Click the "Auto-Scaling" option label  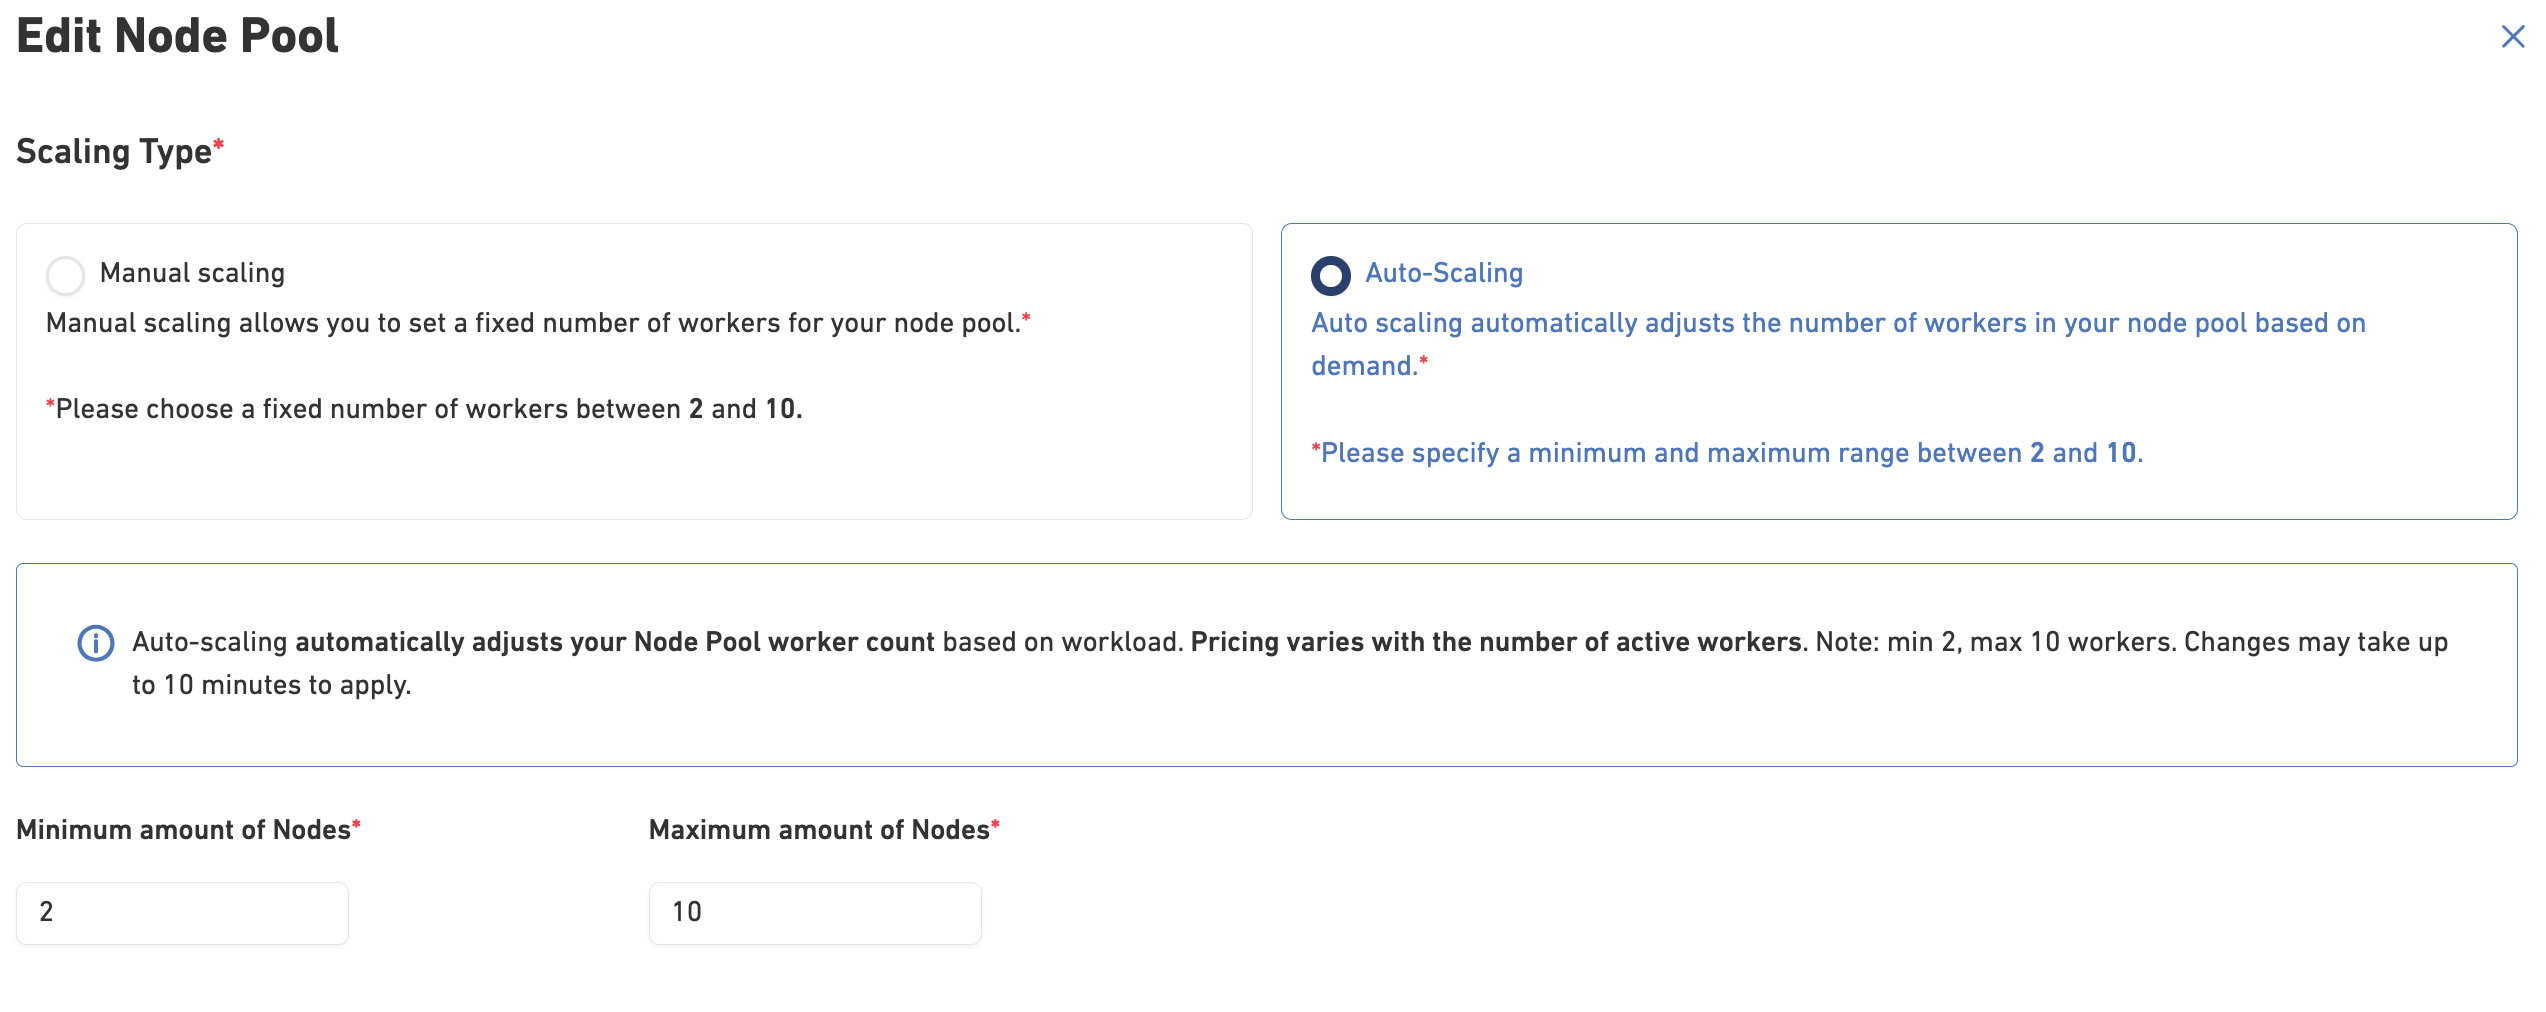coord(1443,273)
